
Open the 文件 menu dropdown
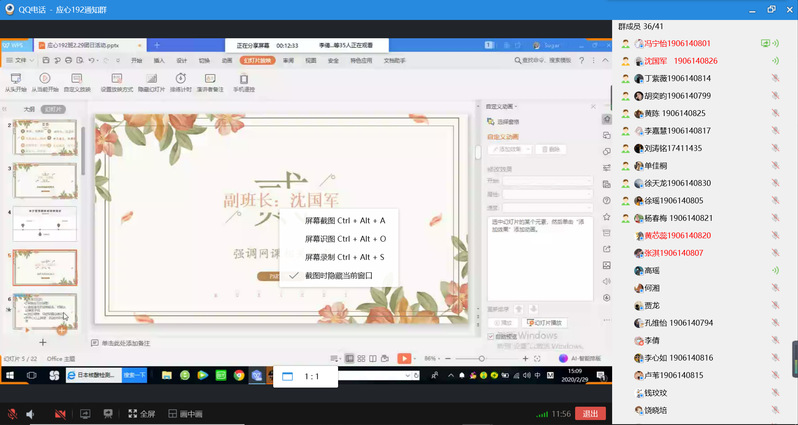coord(20,60)
